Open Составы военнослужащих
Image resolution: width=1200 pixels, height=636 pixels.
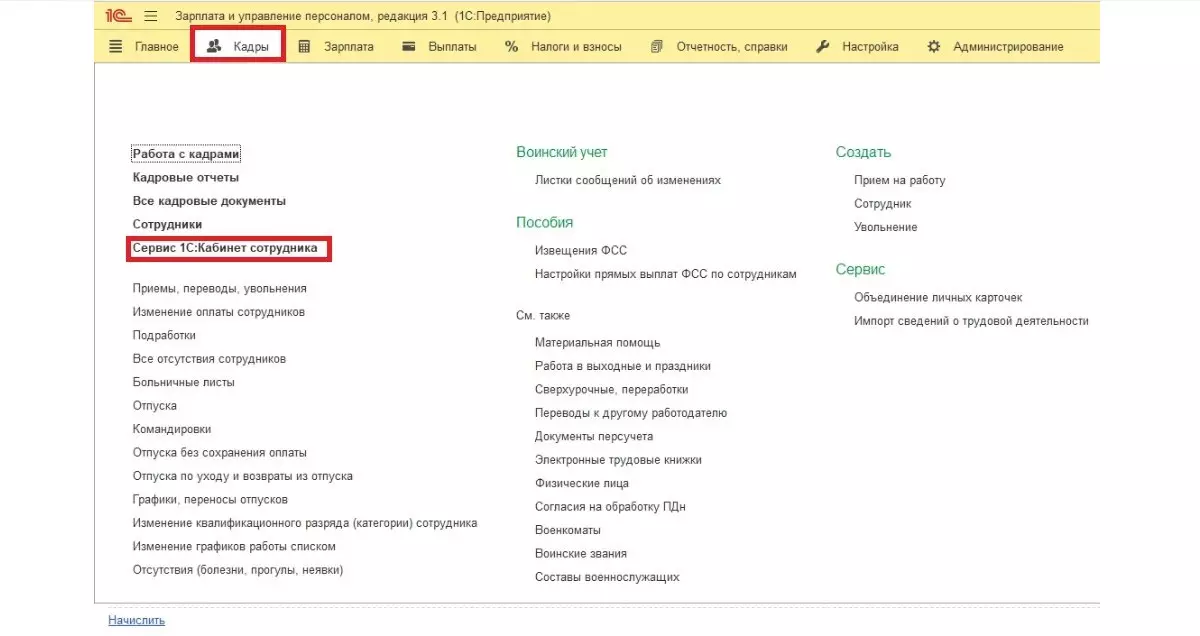coord(607,578)
